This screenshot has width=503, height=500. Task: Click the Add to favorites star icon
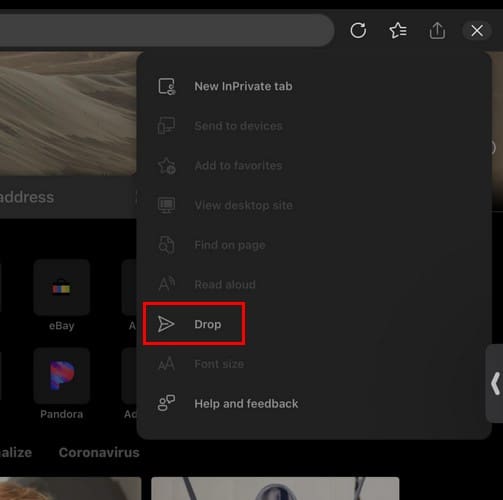[167, 165]
